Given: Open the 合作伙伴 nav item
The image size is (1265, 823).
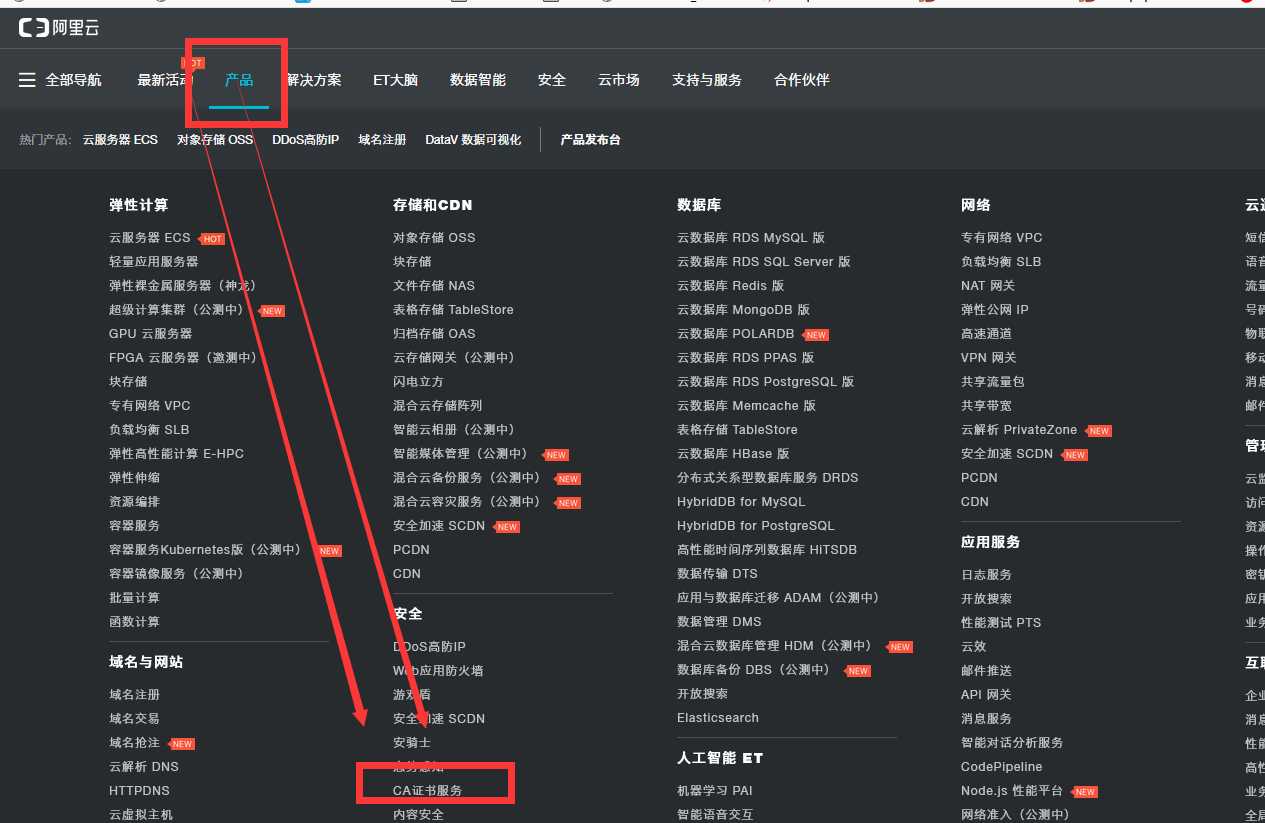Looking at the screenshot, I should click(x=802, y=80).
